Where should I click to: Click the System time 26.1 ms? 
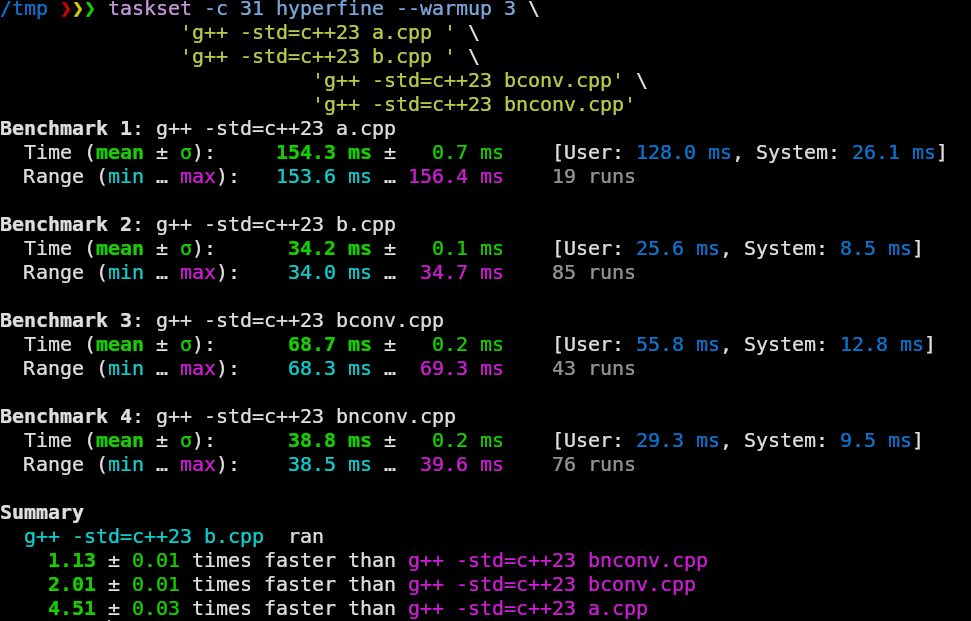[x=892, y=153]
